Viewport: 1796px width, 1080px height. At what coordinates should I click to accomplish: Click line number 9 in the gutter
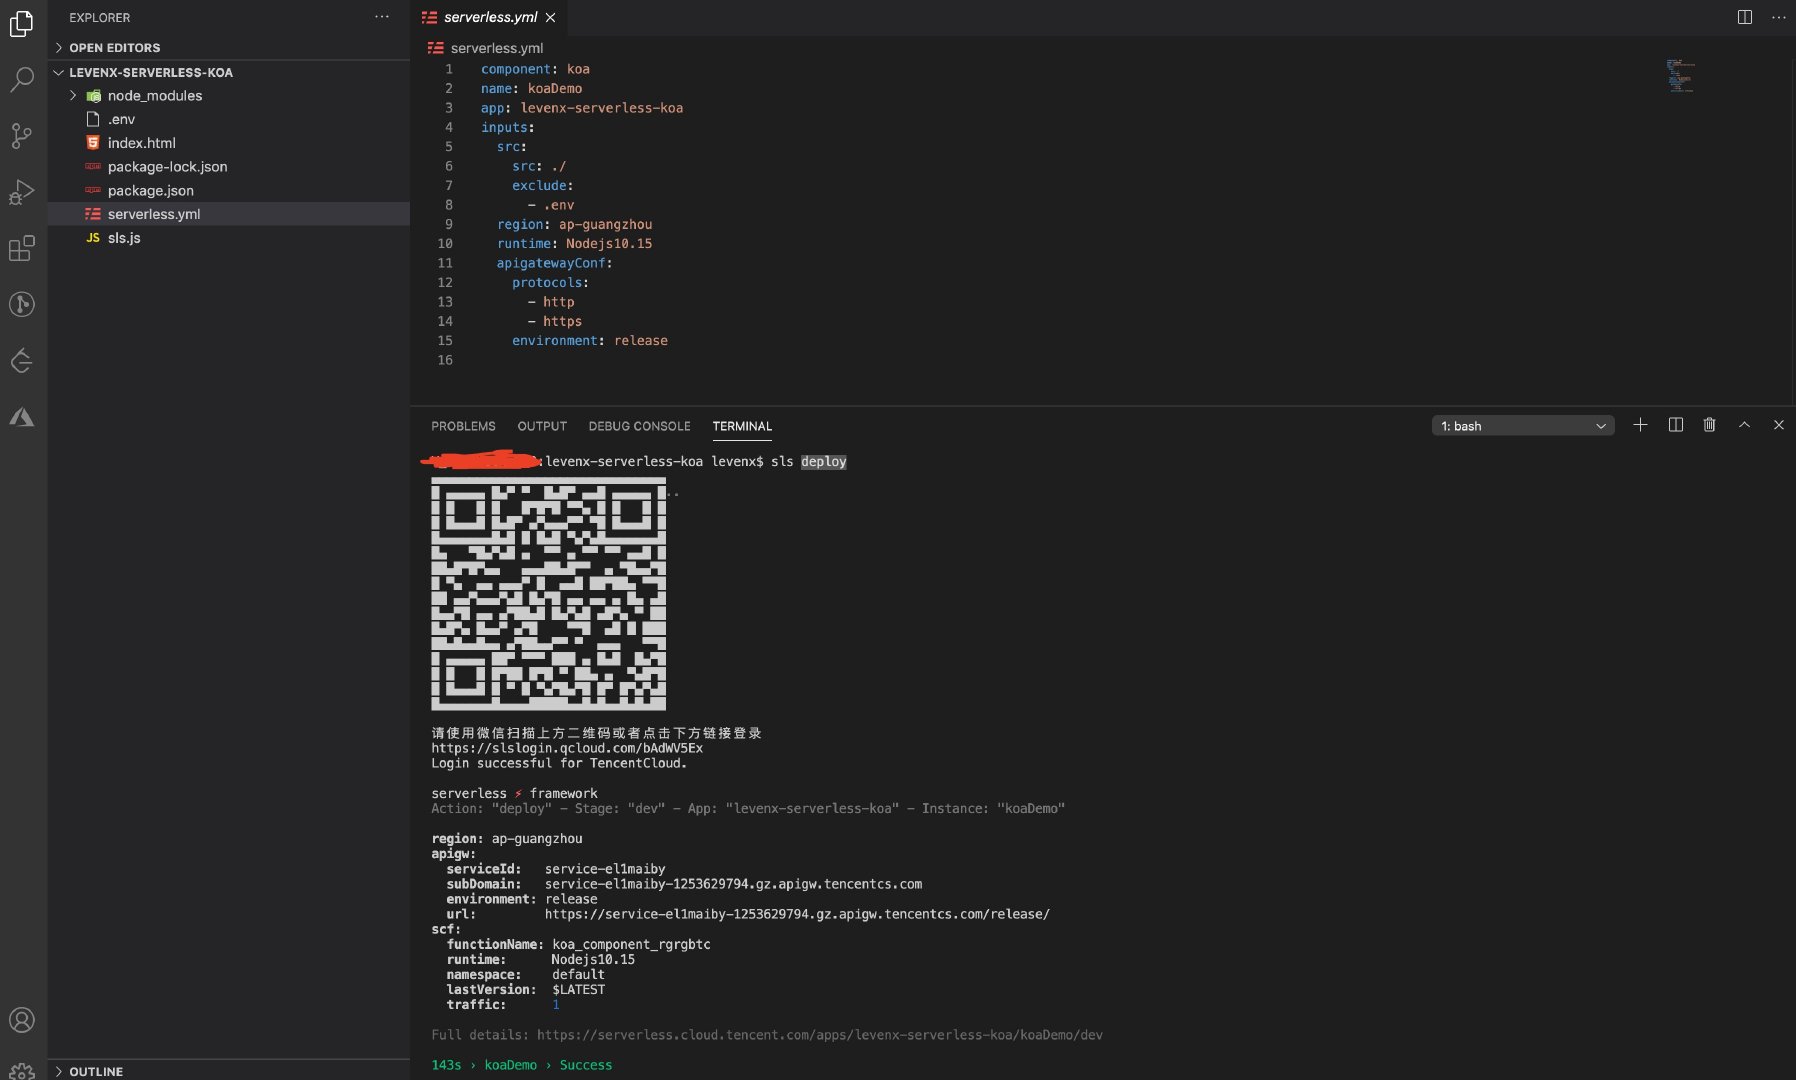point(449,224)
